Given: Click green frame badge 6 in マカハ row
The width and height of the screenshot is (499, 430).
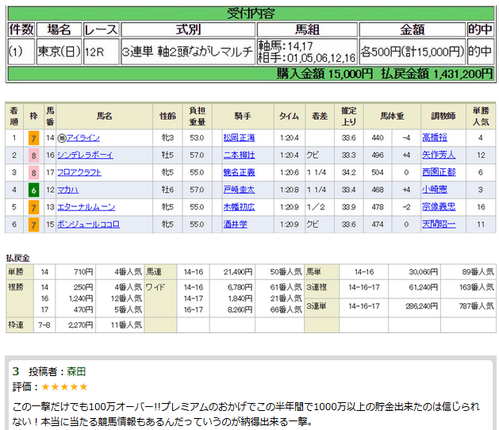Looking at the screenshot, I should [34, 190].
